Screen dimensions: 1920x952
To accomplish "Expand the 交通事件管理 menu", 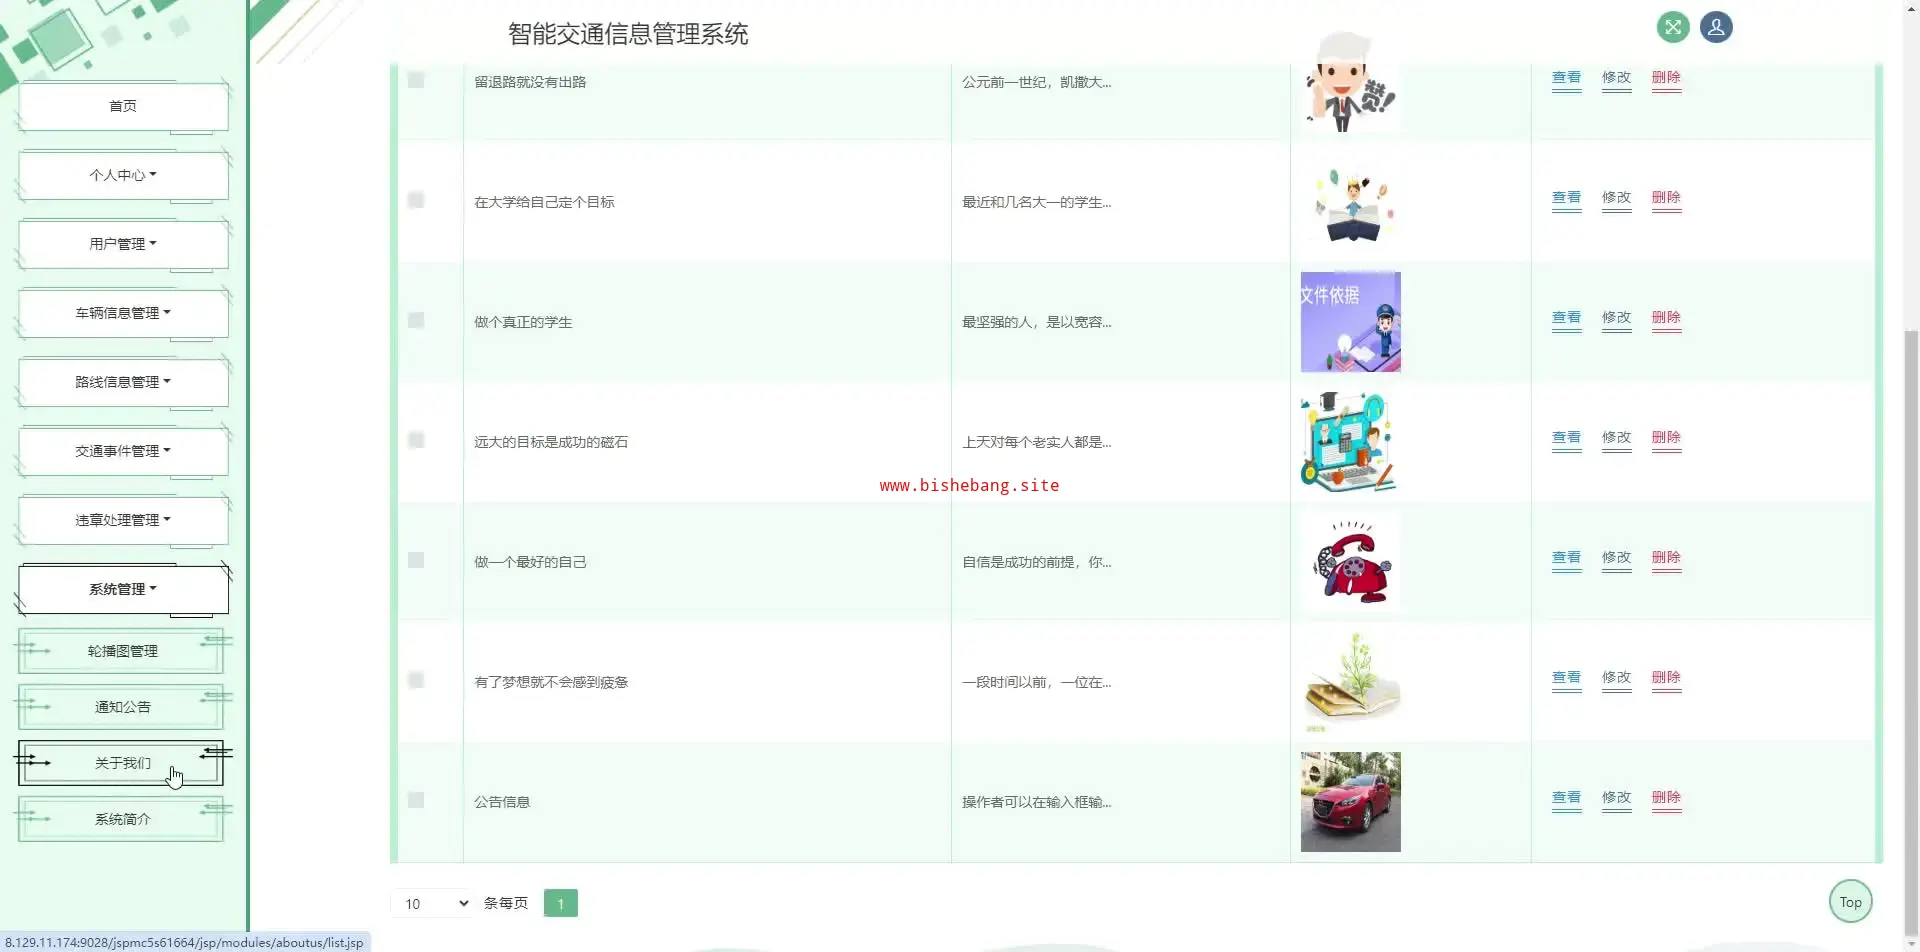I will coord(123,451).
